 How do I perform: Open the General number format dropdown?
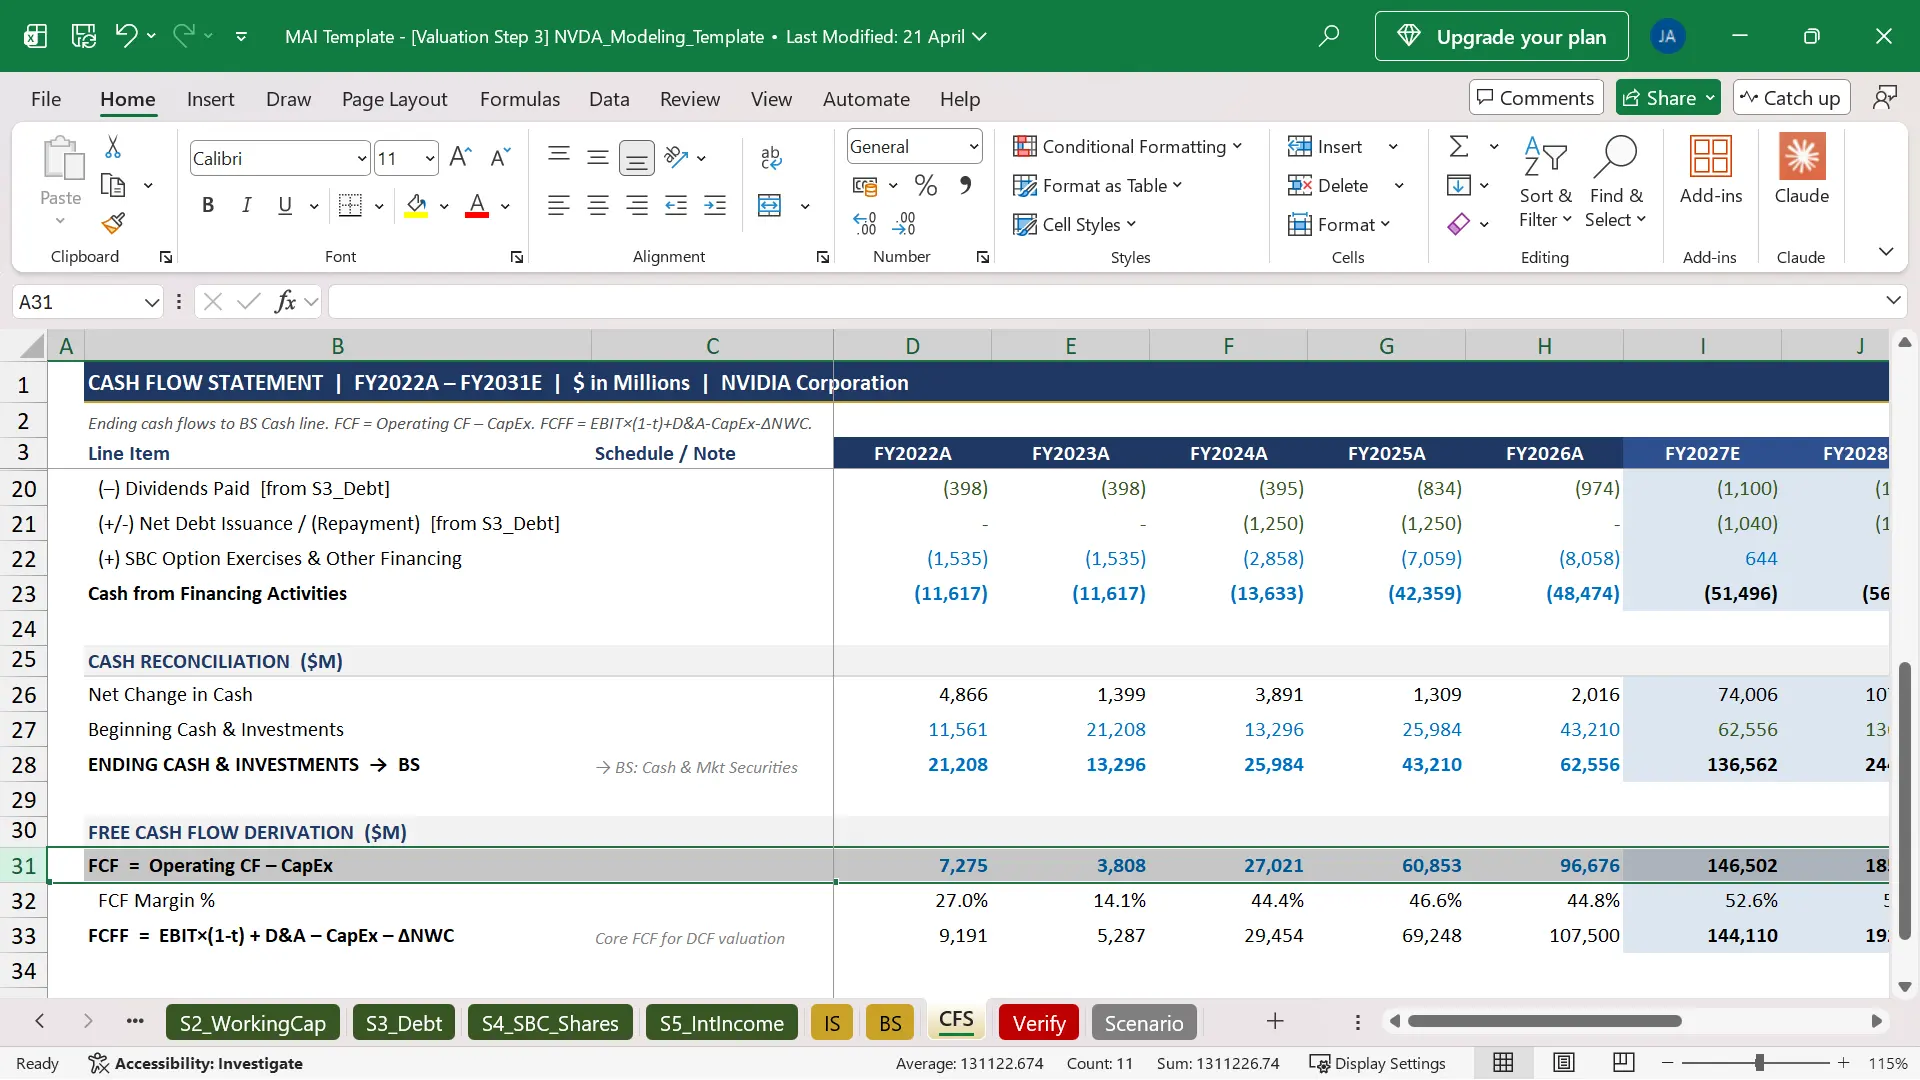tap(973, 146)
